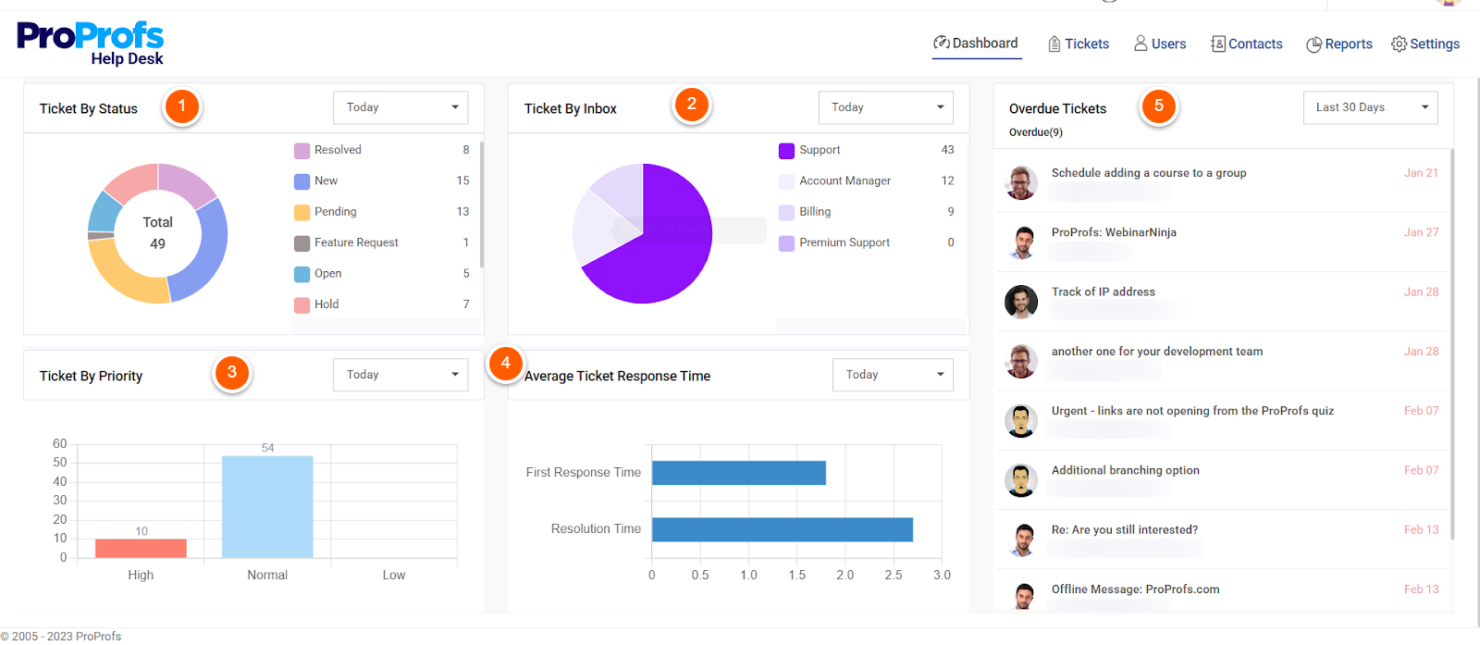Open the user avatar in the top-right corner
The height and width of the screenshot is (645, 1480).
coord(1450,5)
